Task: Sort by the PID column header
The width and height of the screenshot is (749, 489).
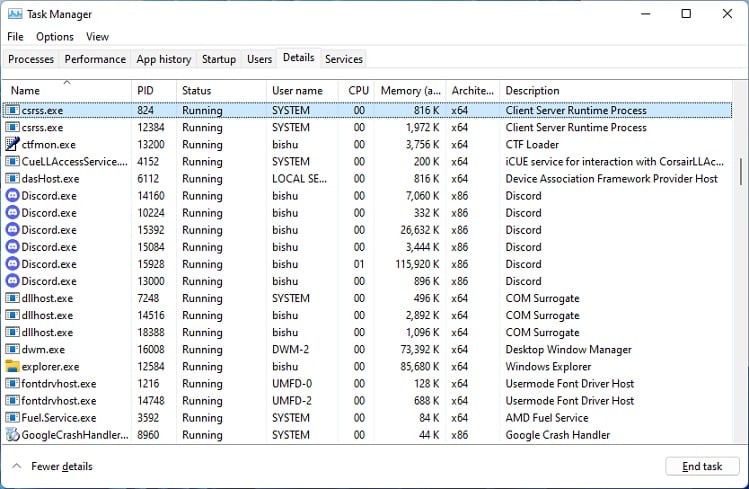Action: click(x=154, y=91)
